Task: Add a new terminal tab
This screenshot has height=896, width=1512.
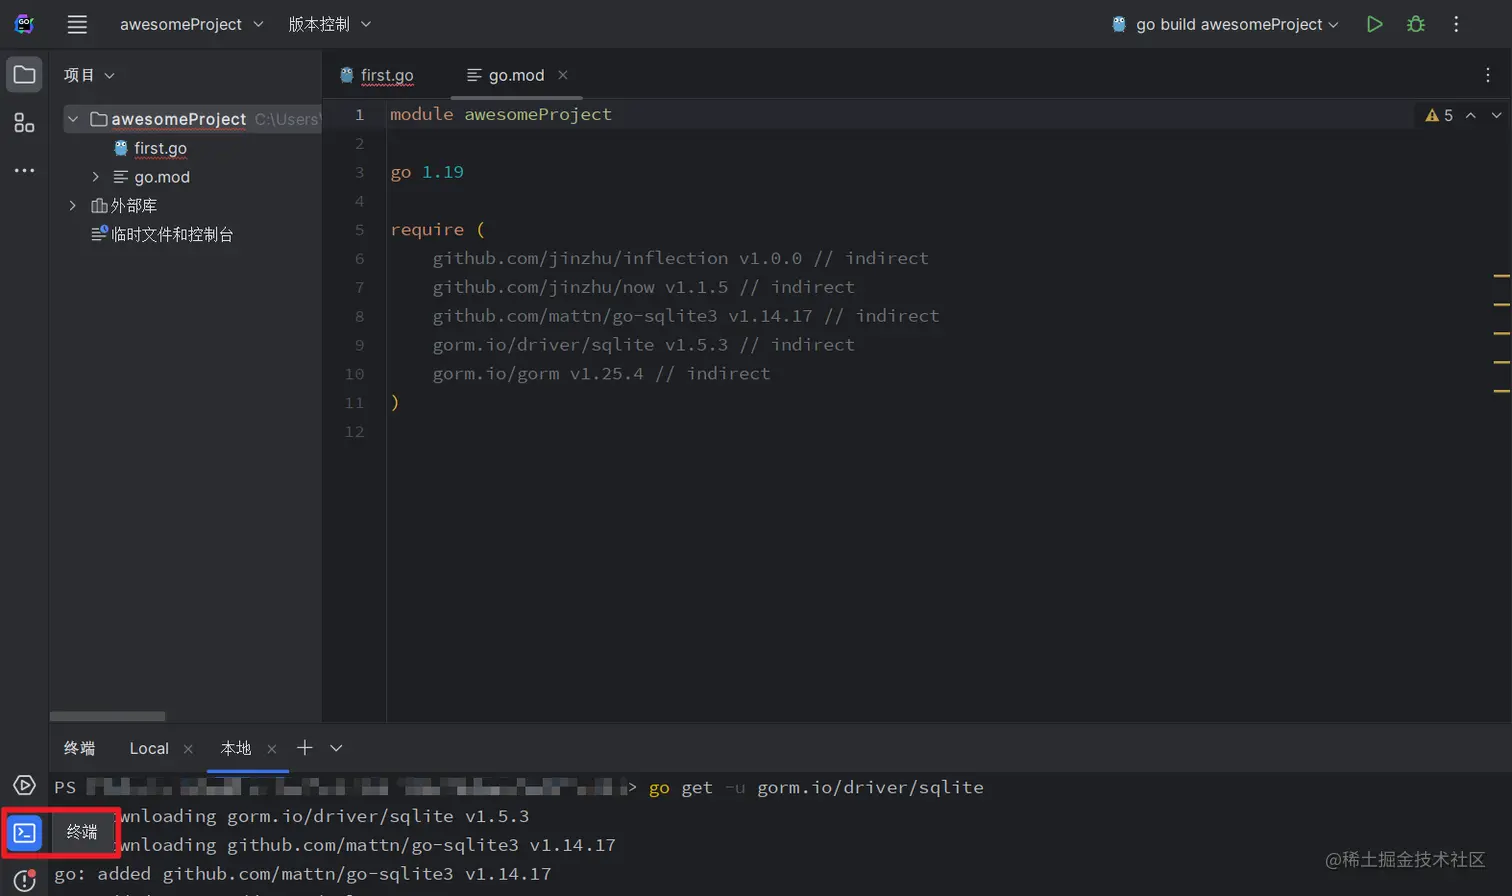Action: point(305,748)
